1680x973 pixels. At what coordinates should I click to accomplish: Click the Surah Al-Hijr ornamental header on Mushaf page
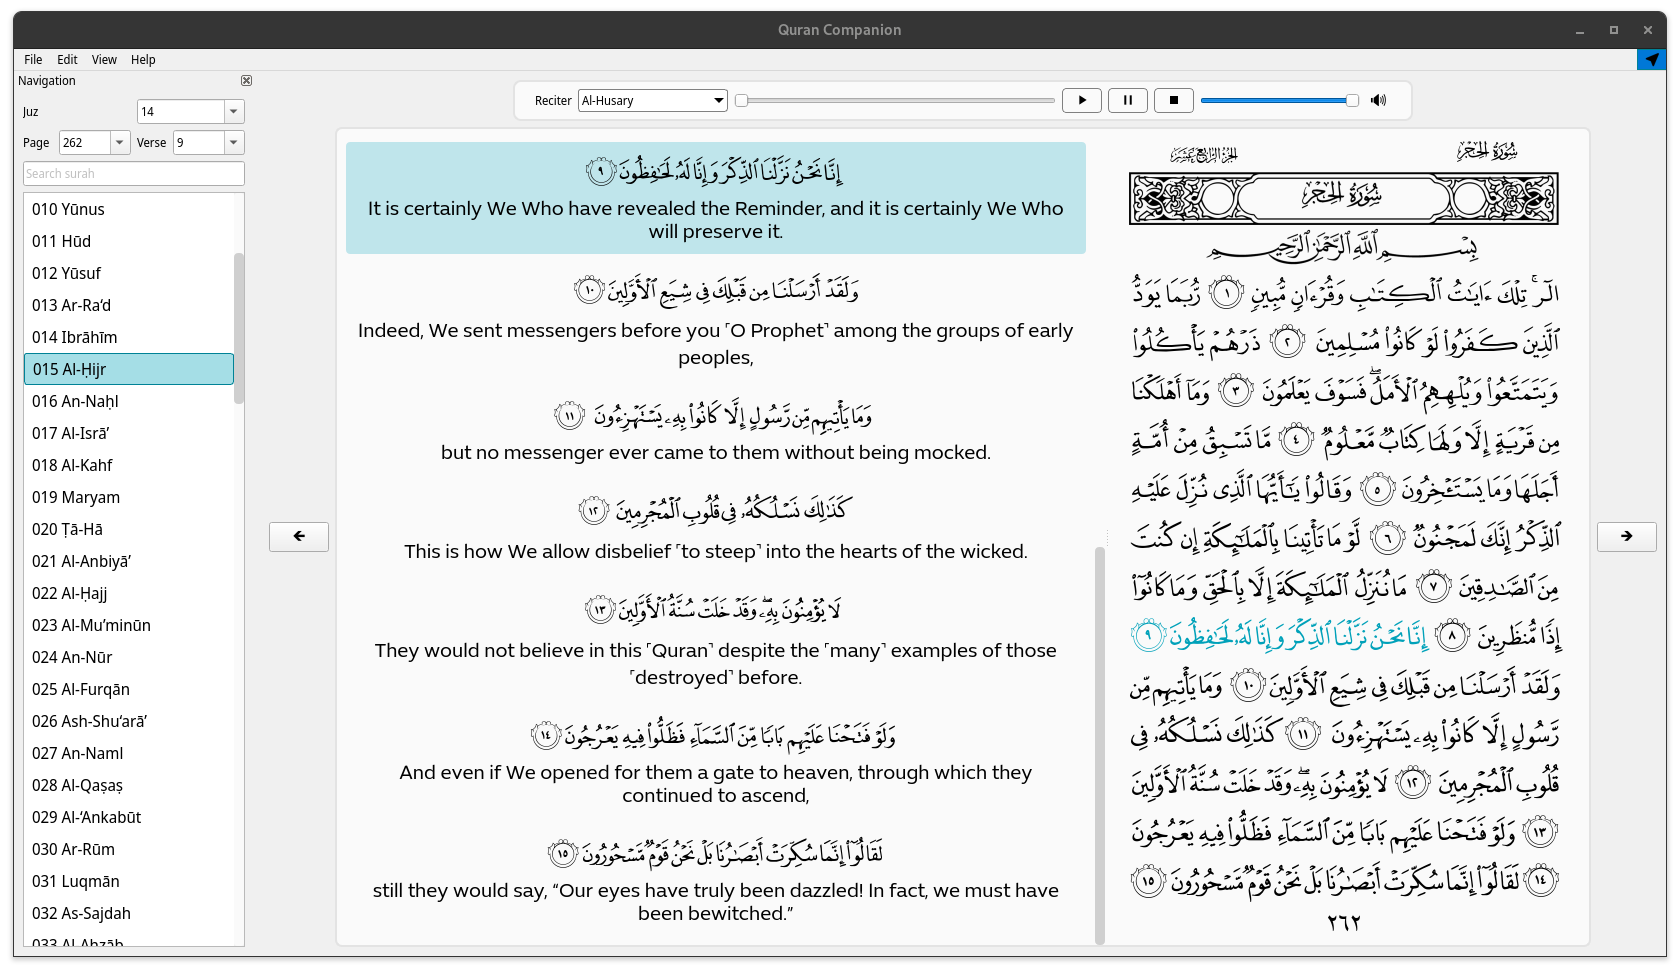pos(1344,198)
